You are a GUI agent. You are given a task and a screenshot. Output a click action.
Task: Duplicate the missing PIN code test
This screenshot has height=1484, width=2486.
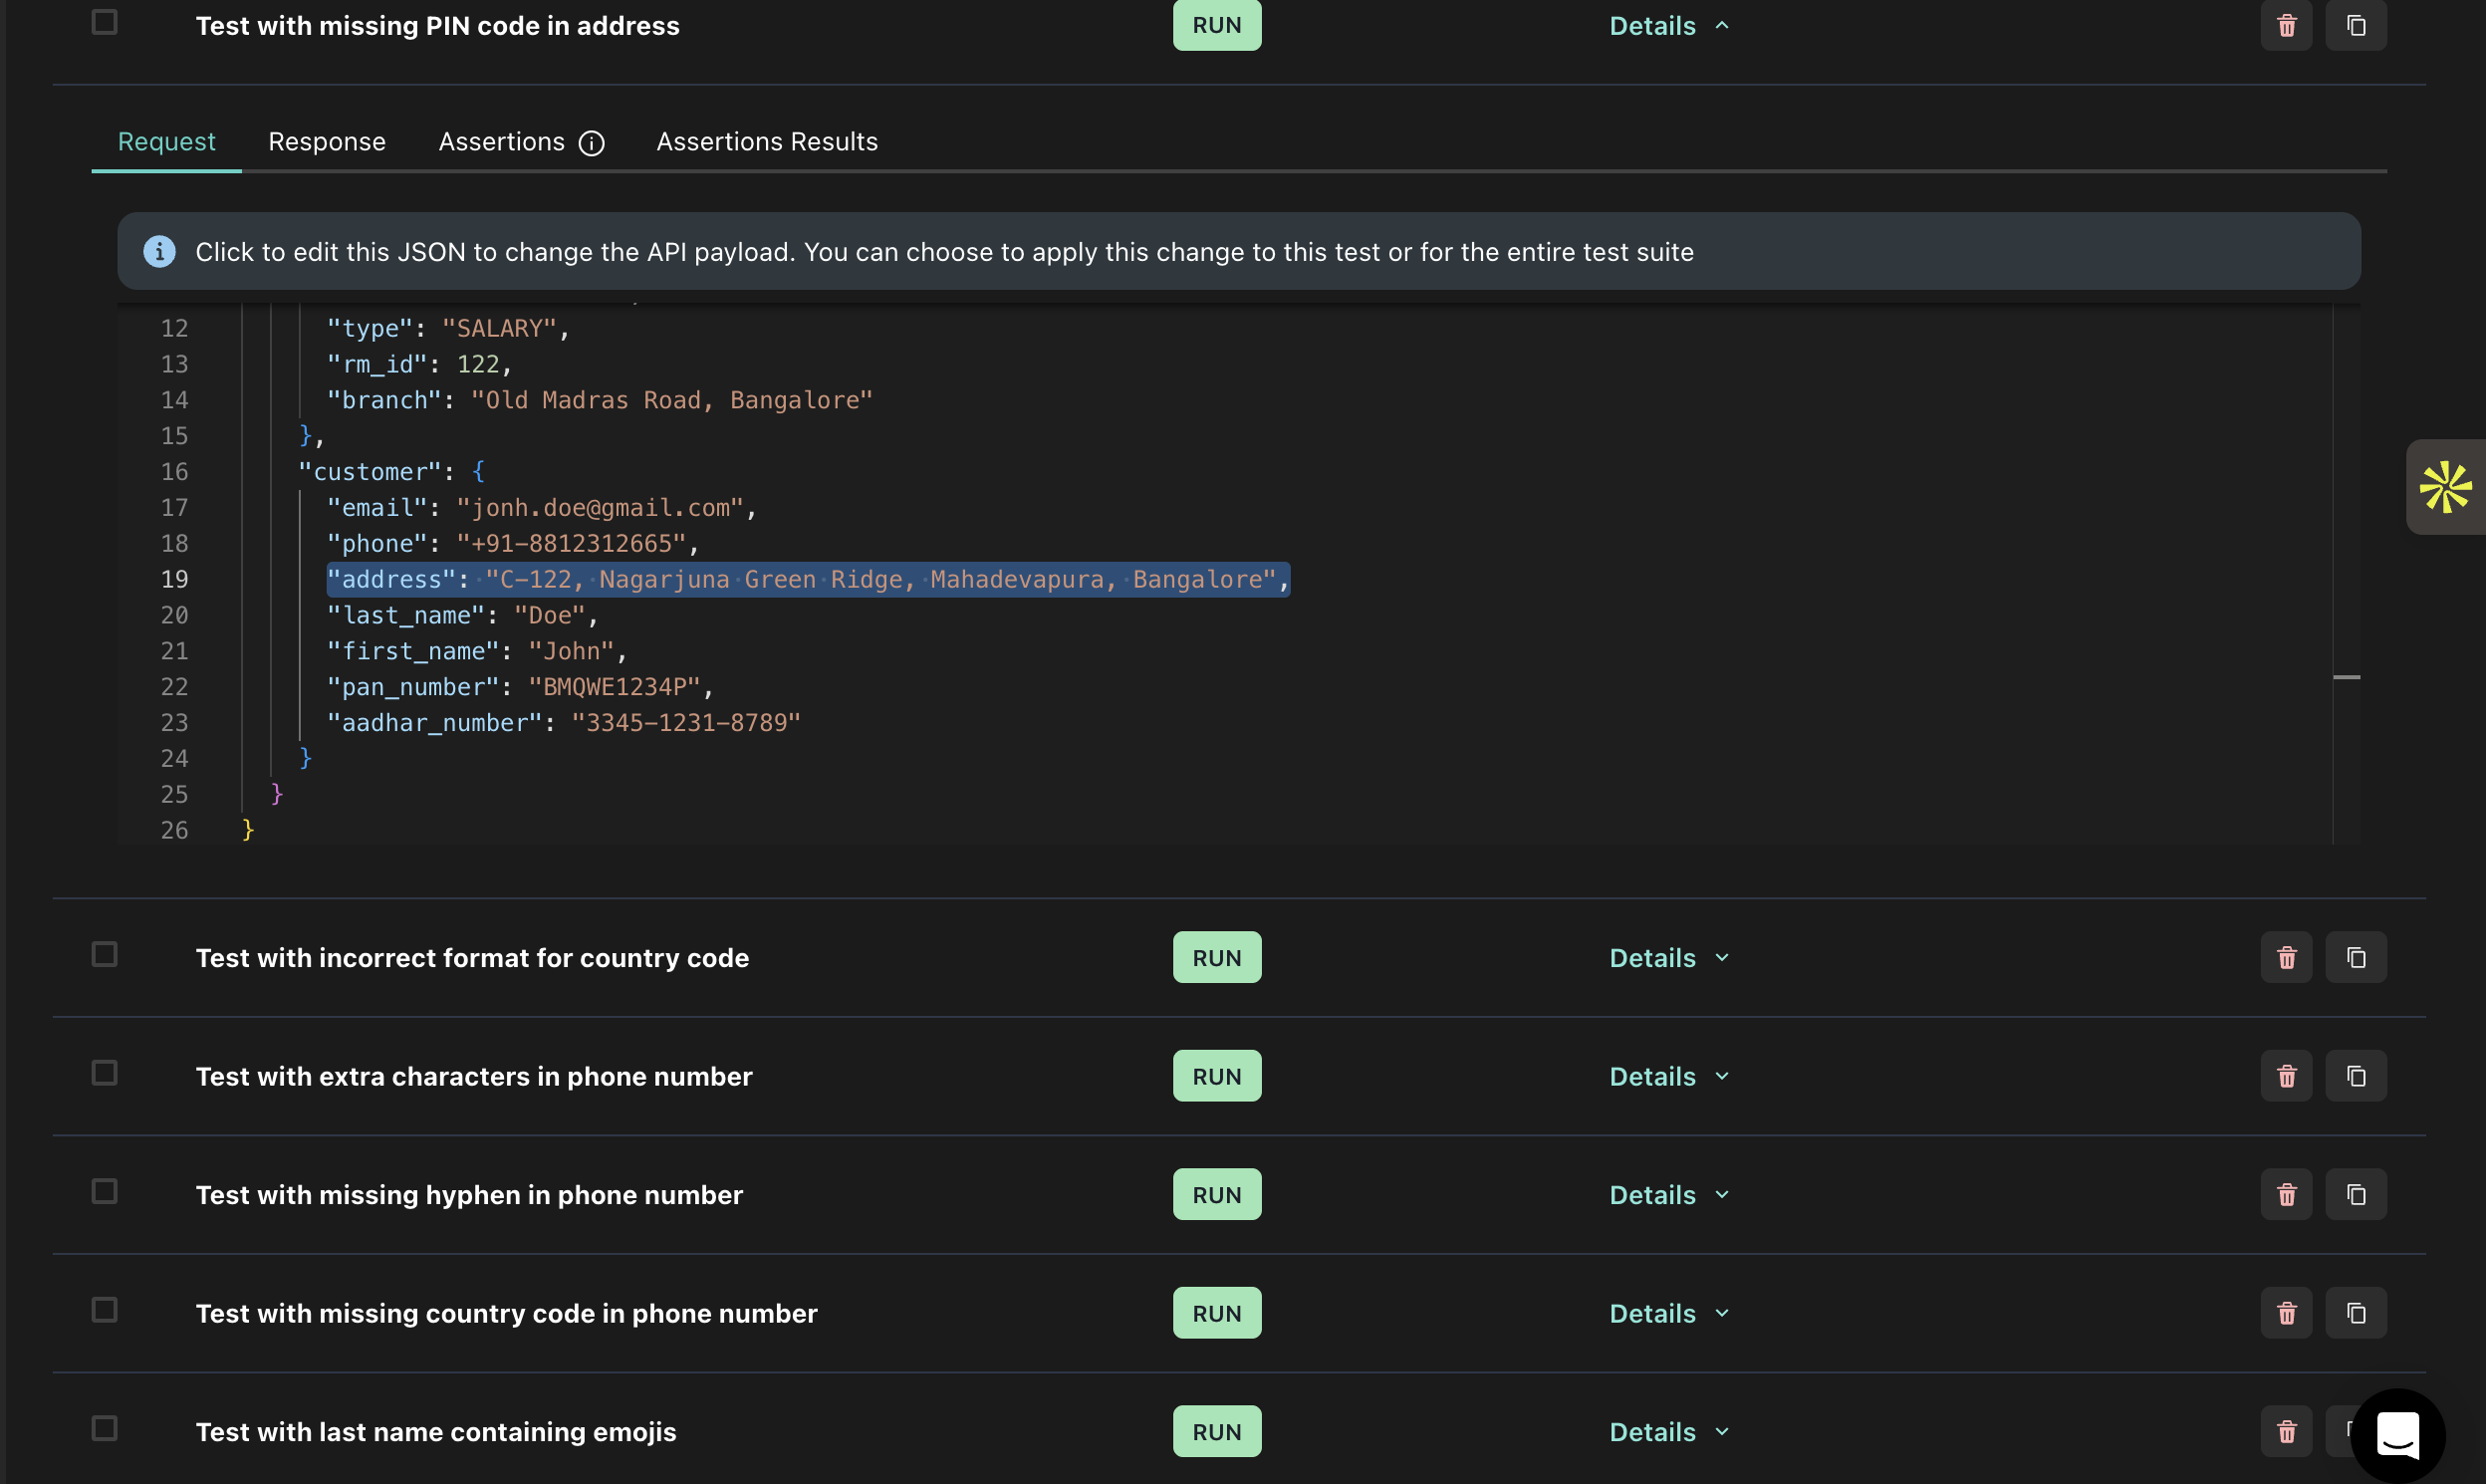click(x=2355, y=25)
